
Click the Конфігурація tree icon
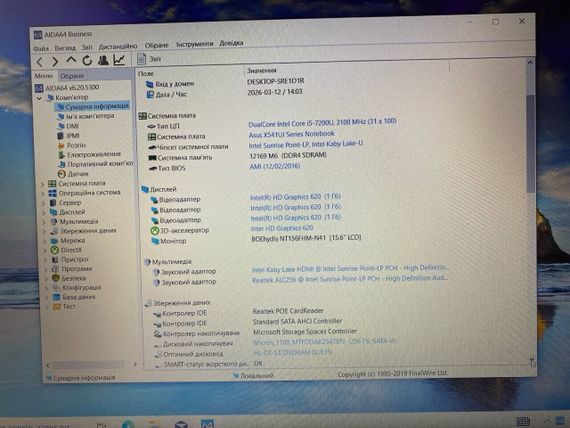[56, 288]
